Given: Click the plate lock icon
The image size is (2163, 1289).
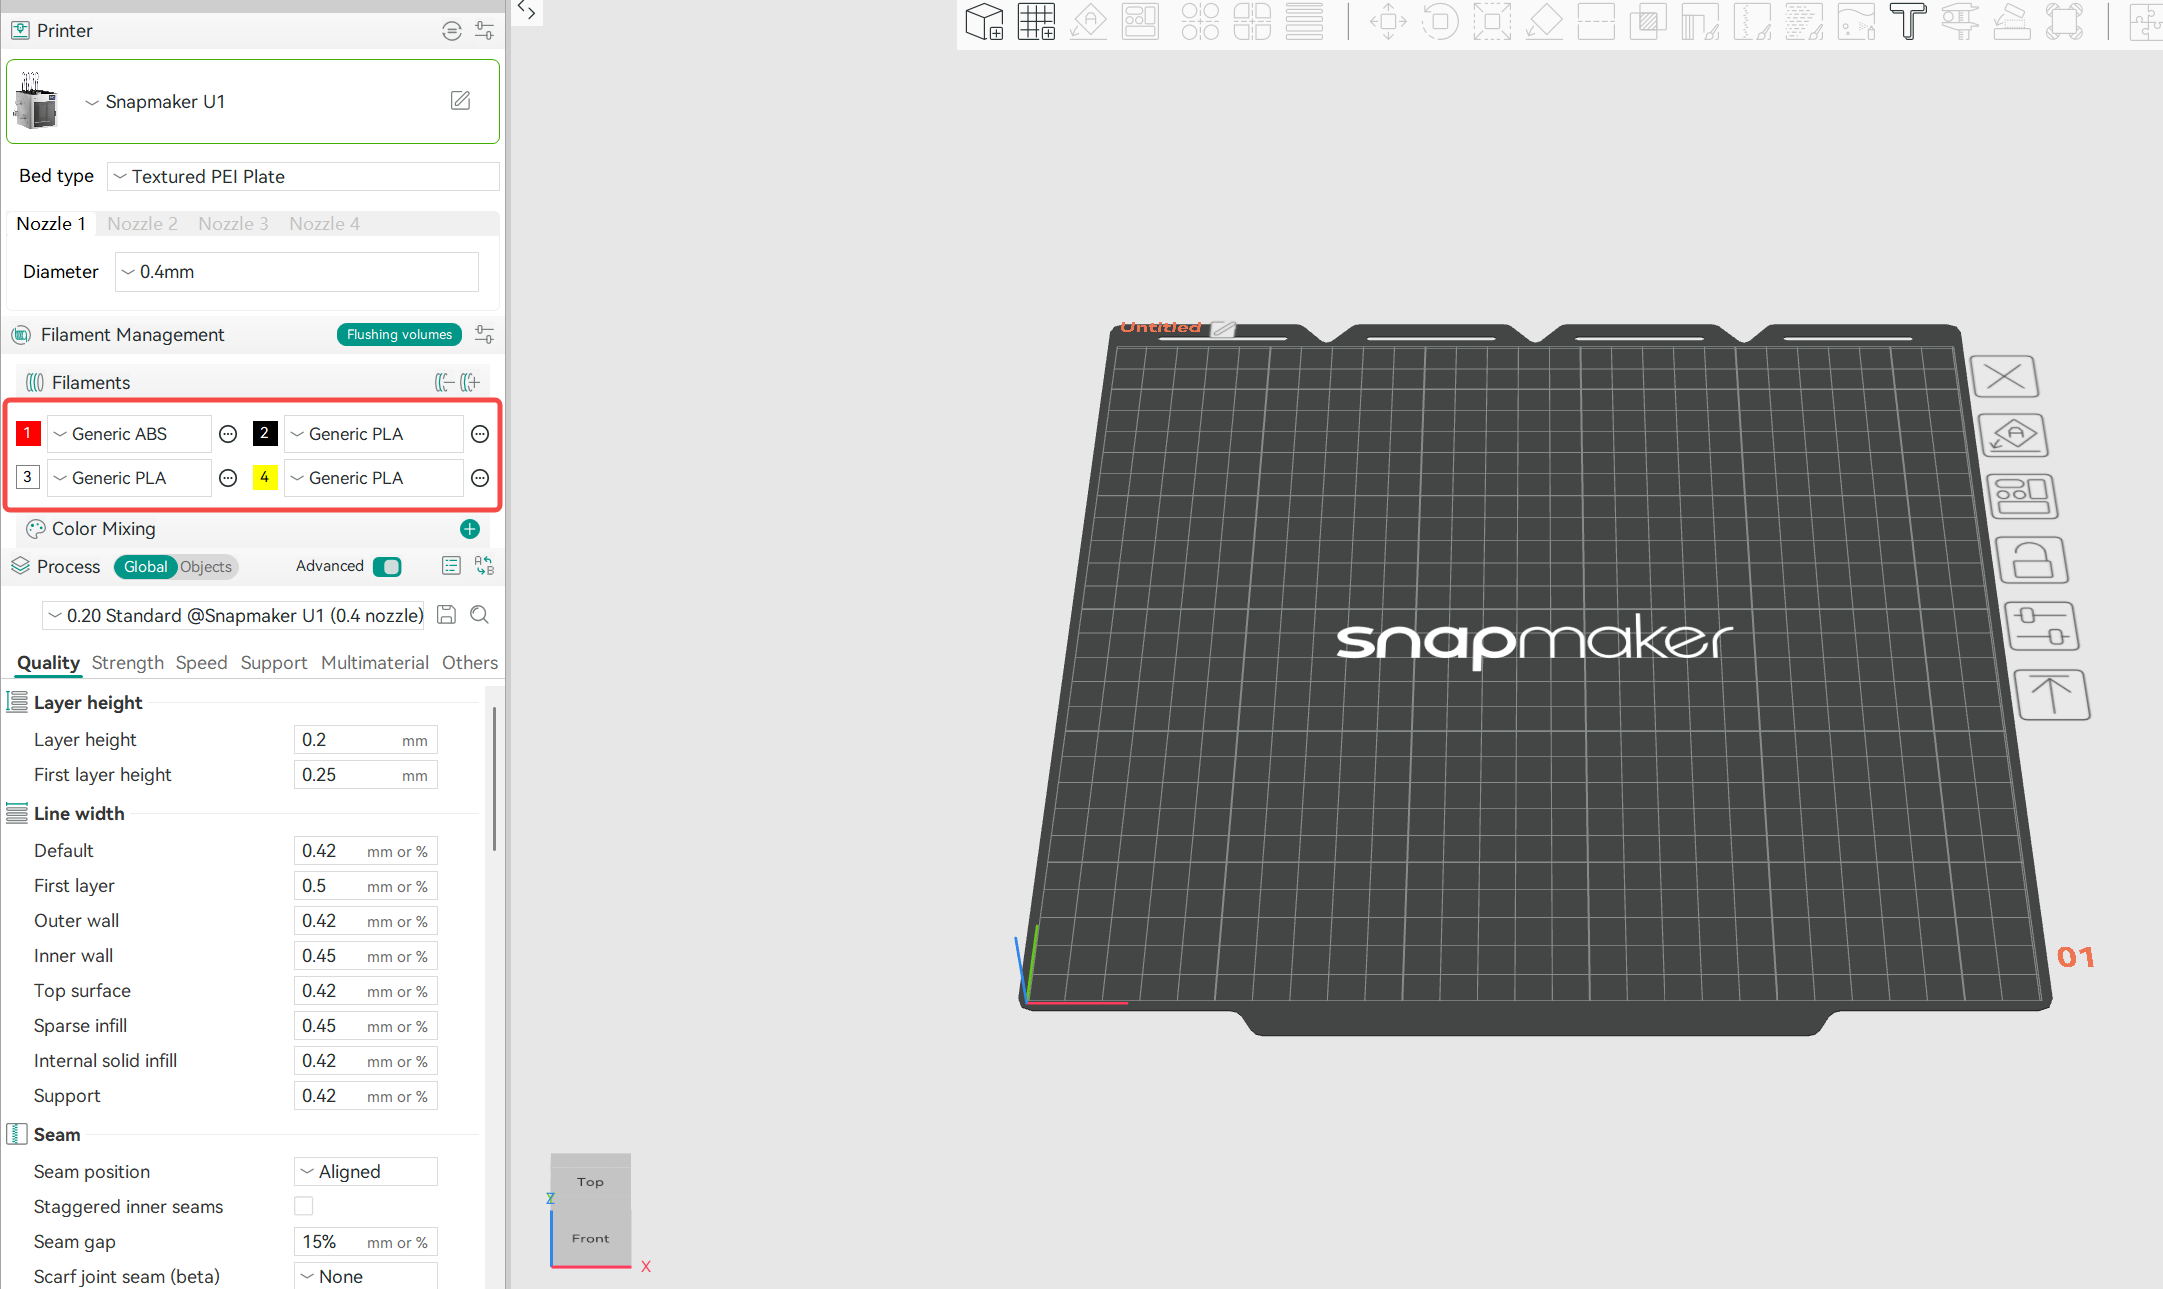Looking at the screenshot, I should point(2032,560).
